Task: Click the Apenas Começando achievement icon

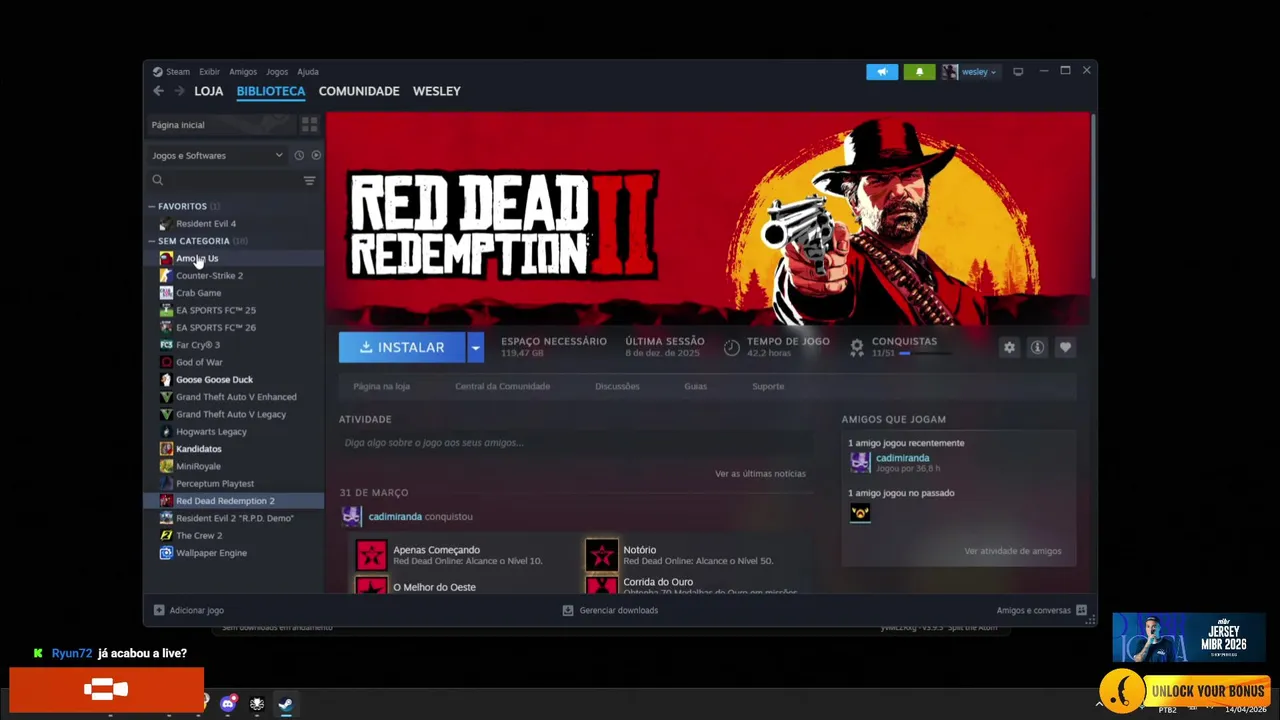Action: 371,555
